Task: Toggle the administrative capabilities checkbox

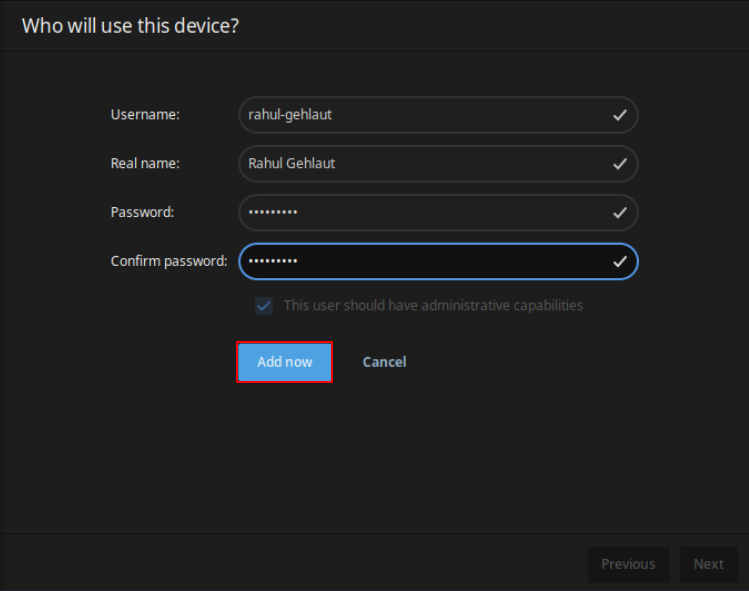Action: (264, 306)
